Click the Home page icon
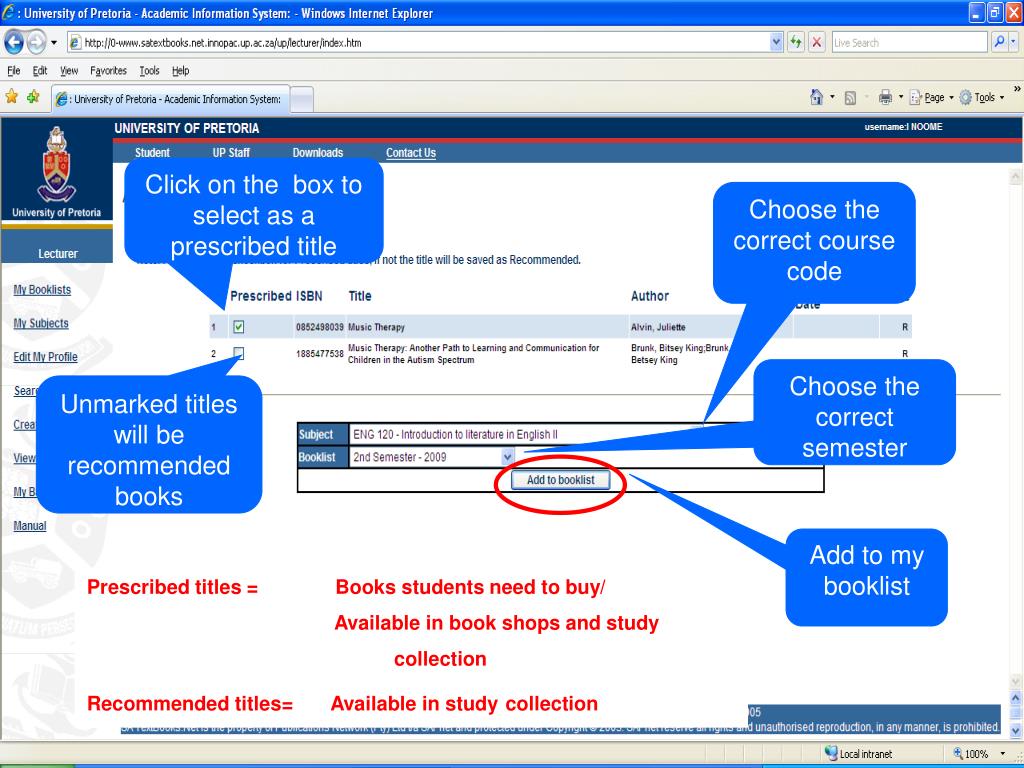The image size is (1024, 768). click(x=816, y=97)
